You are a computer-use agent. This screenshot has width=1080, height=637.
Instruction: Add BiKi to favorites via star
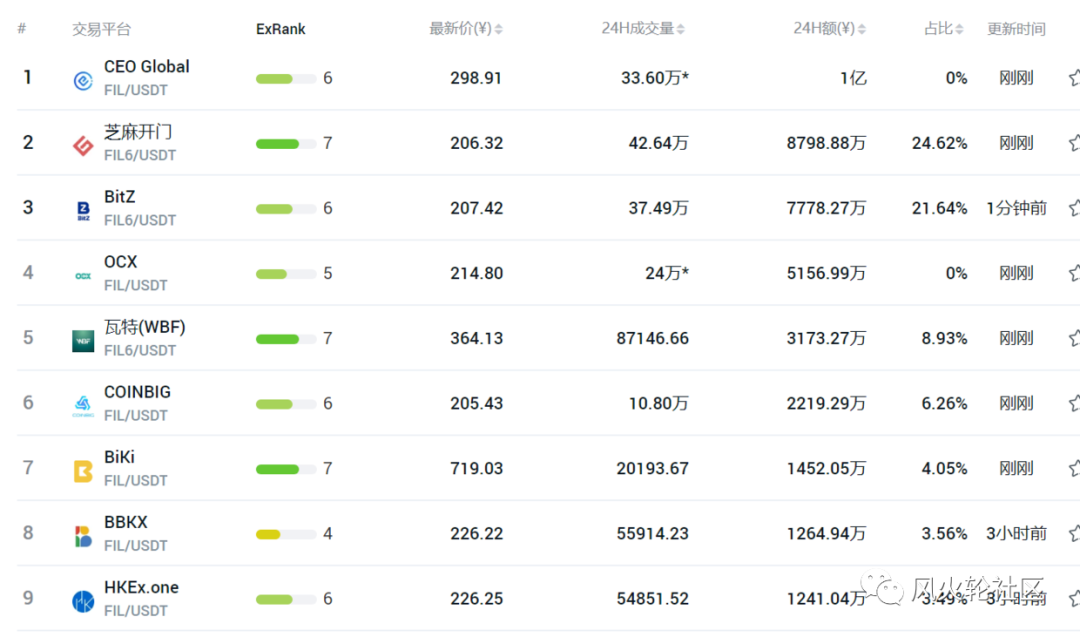click(1074, 468)
